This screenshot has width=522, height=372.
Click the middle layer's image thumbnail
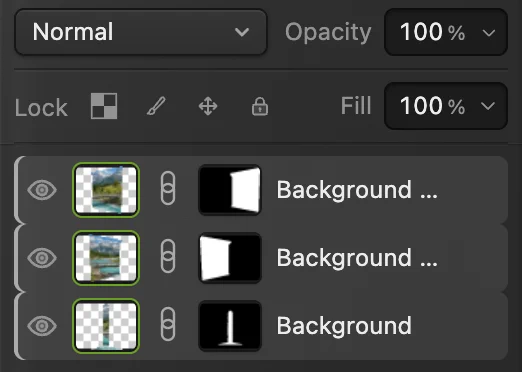[x=106, y=258]
